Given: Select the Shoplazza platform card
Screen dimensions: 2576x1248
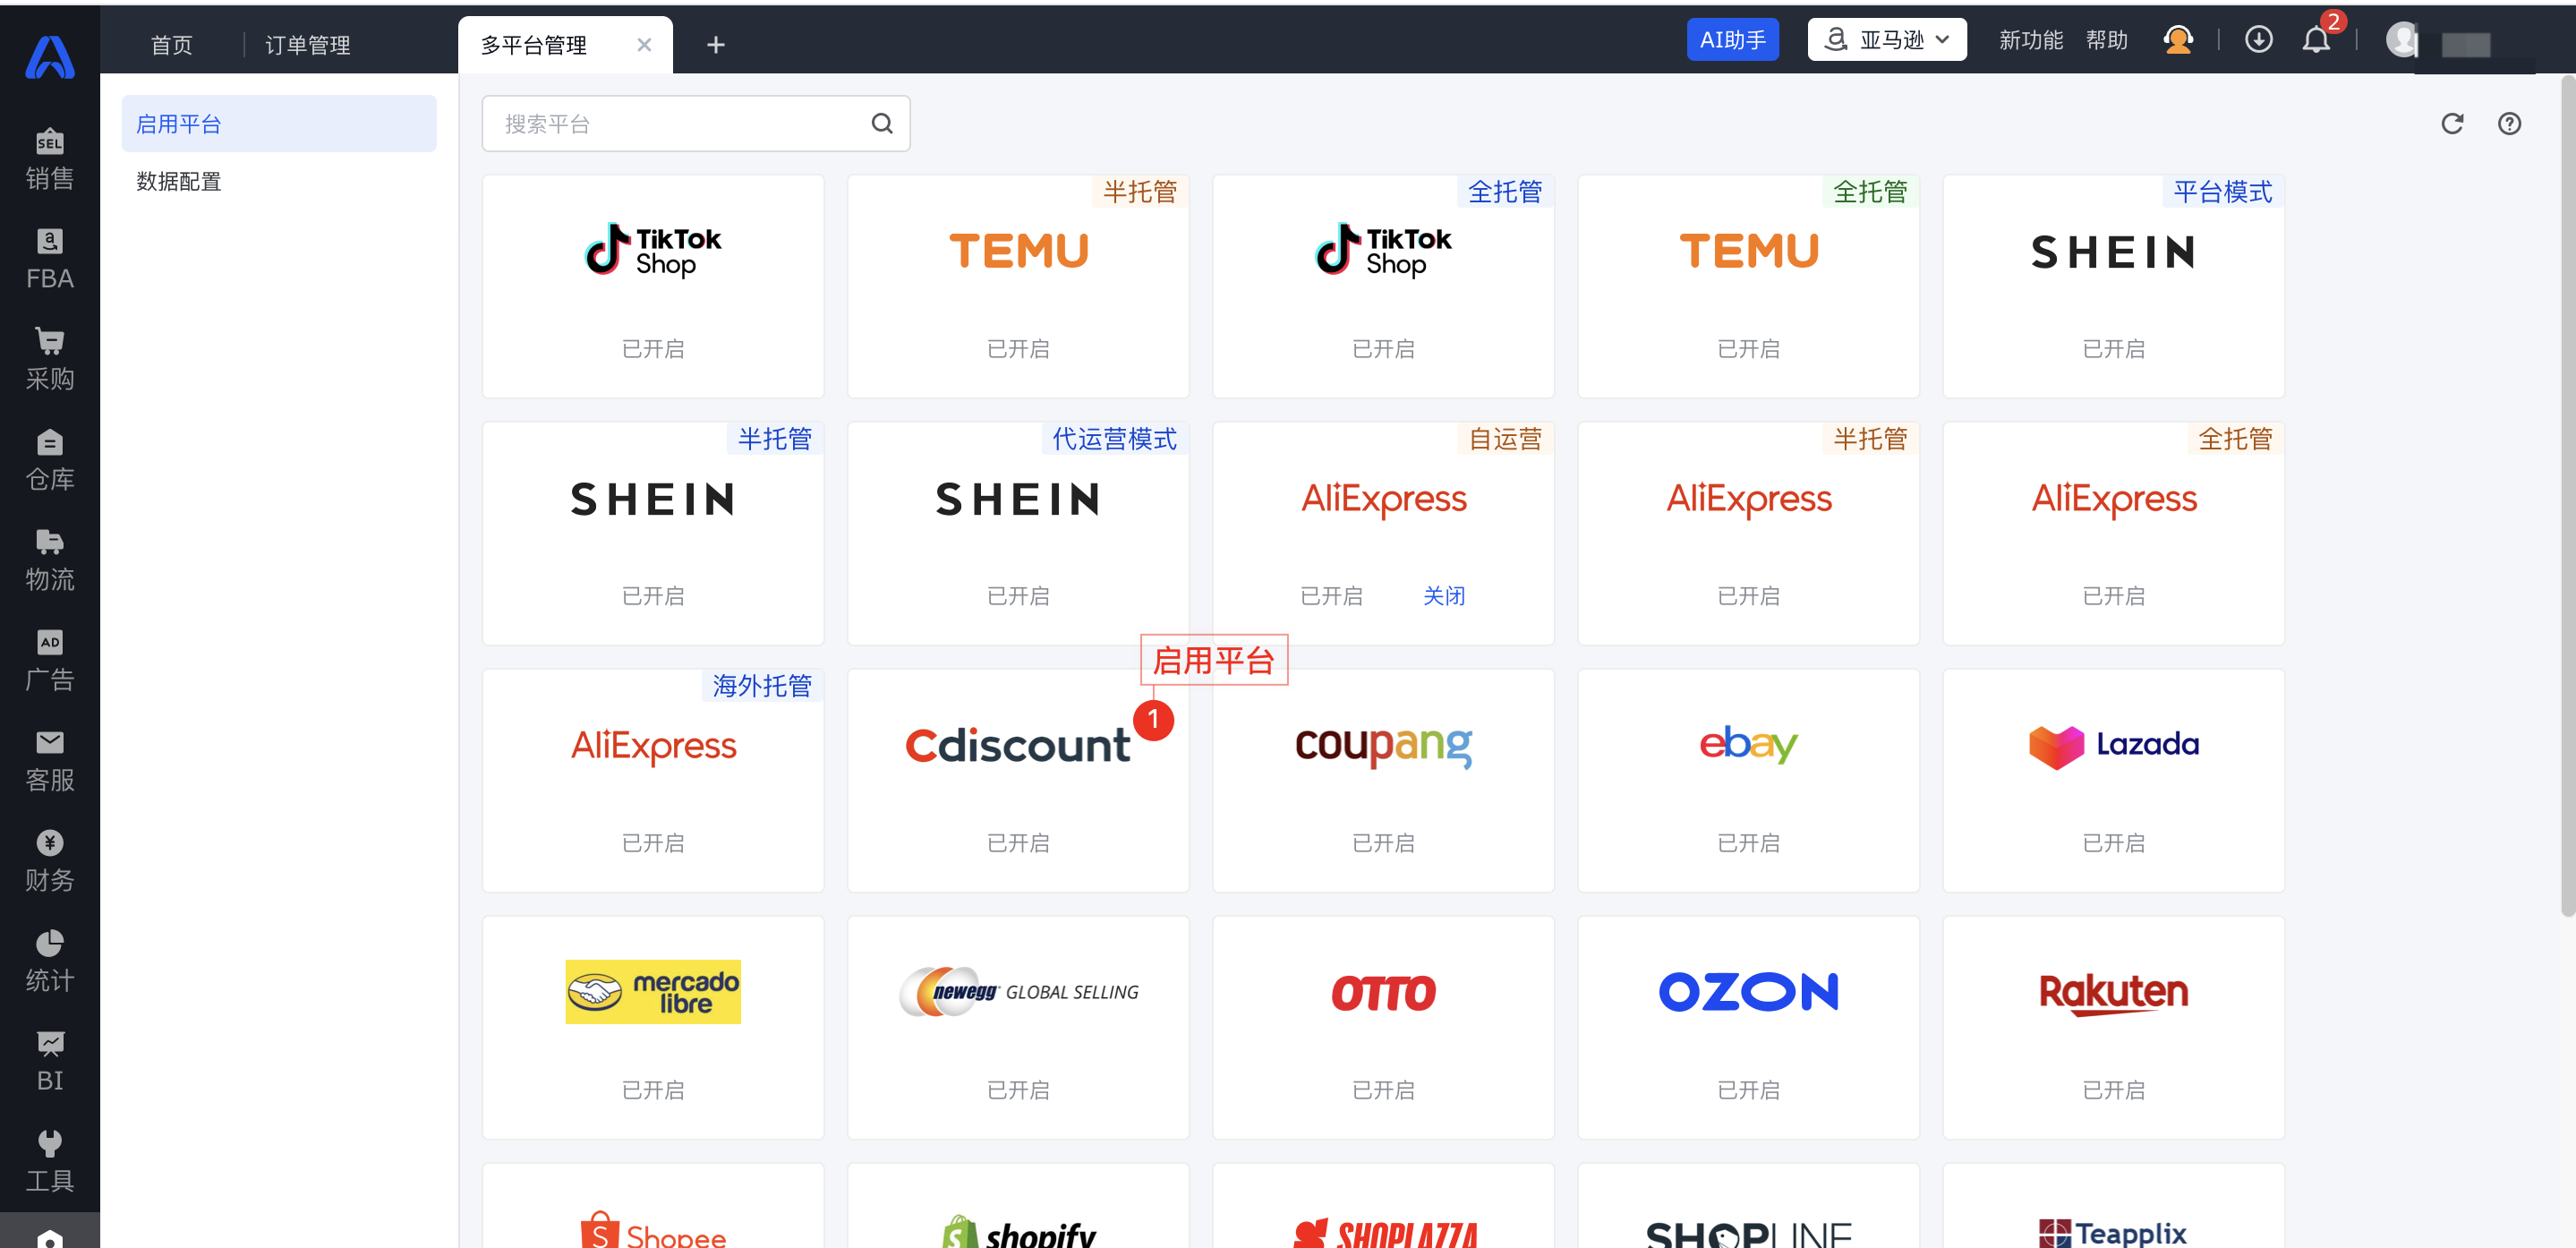Looking at the screenshot, I should [1383, 1205].
